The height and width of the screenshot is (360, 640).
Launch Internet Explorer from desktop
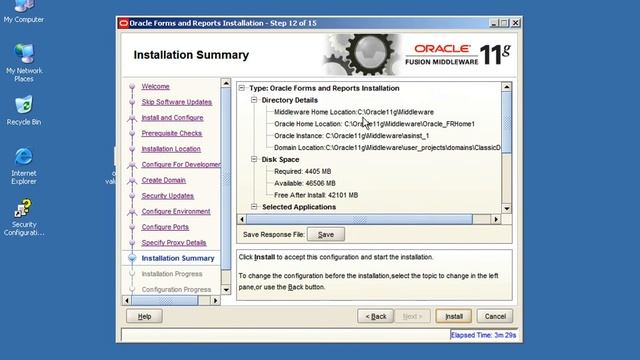click(24, 166)
